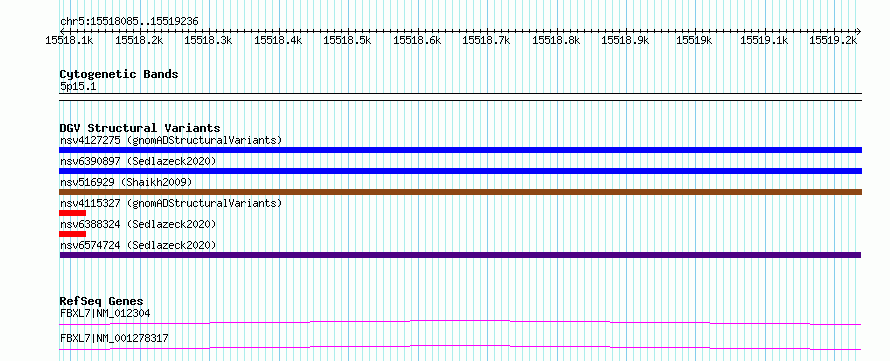
Task: Select the magenta FBXL7 NM_001278317 transcript line
Action: point(460,347)
